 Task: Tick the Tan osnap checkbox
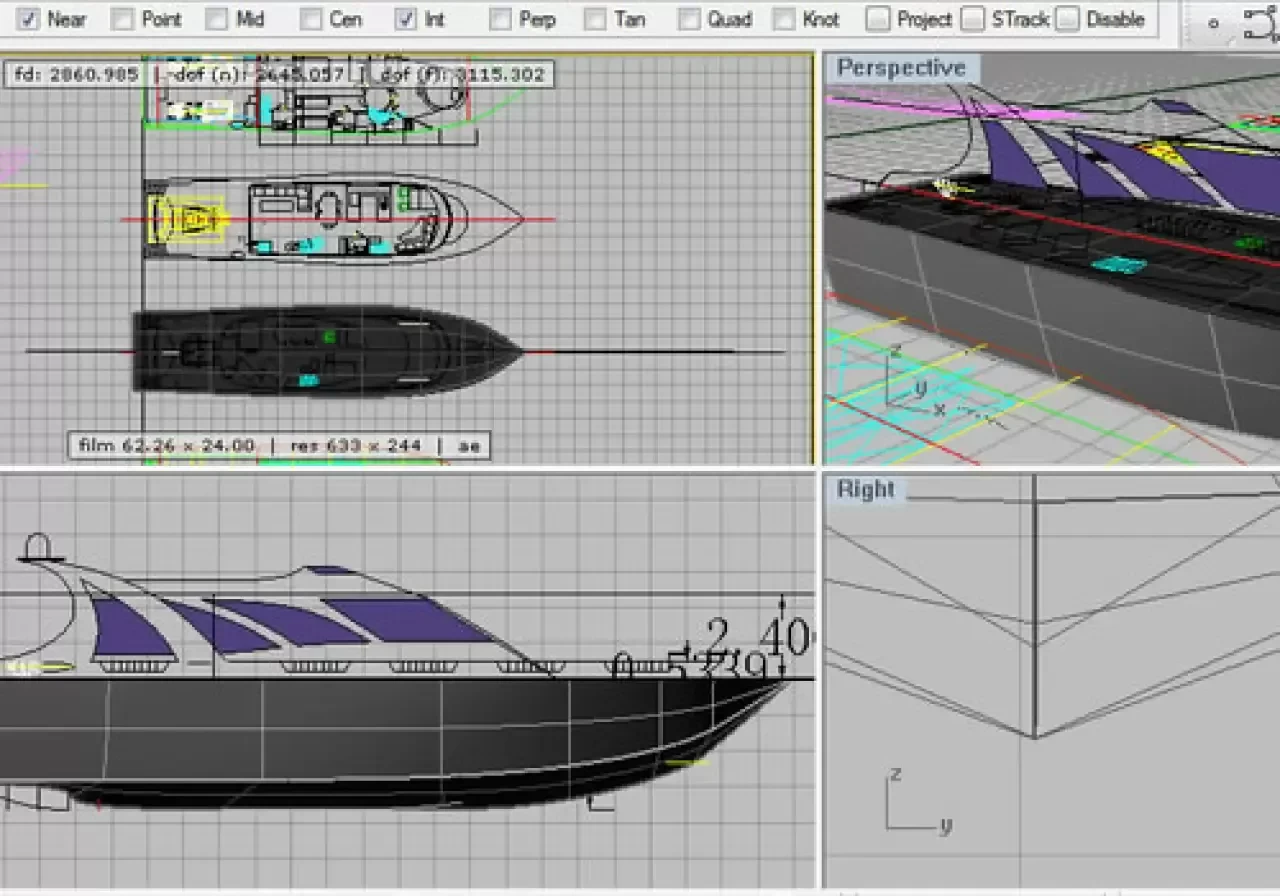595,19
